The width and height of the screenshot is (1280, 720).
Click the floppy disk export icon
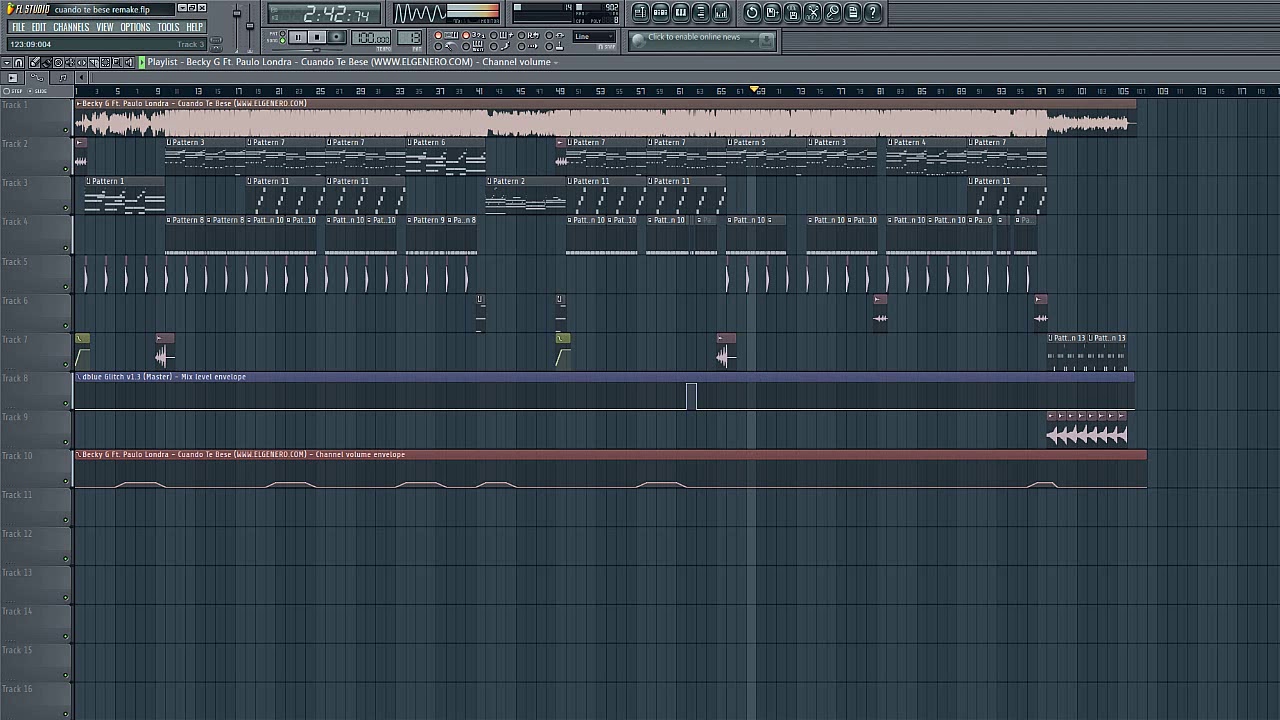coord(793,12)
